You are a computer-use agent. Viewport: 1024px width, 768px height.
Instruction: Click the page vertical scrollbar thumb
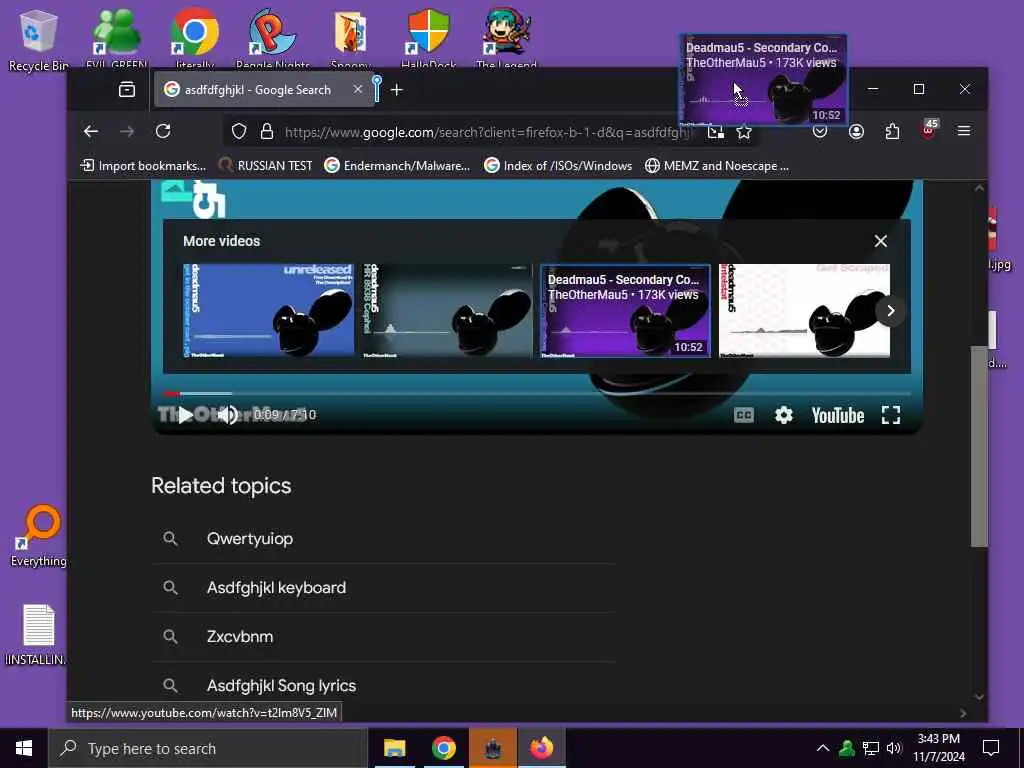click(978, 446)
